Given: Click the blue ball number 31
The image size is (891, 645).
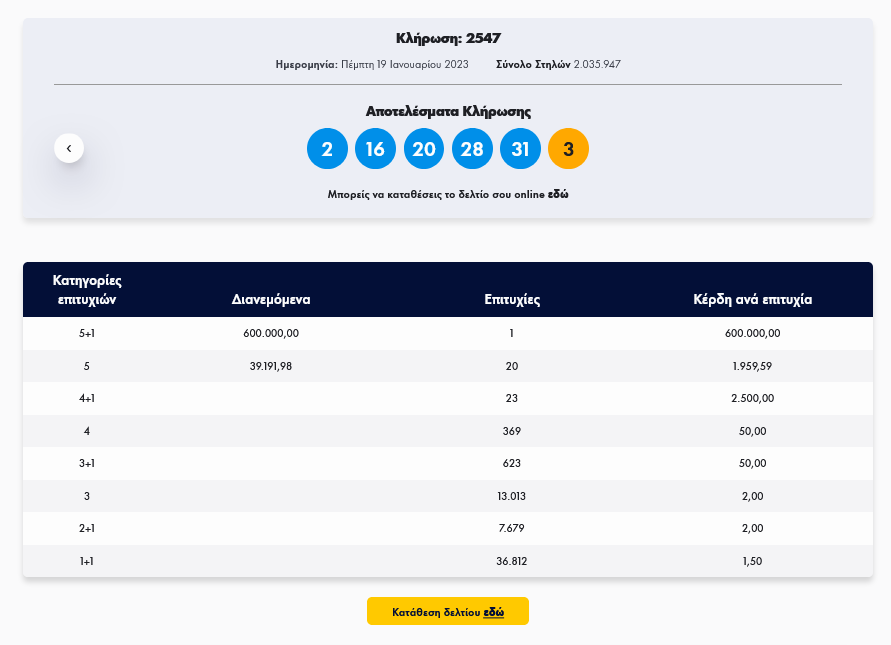Looking at the screenshot, I should pos(520,149).
